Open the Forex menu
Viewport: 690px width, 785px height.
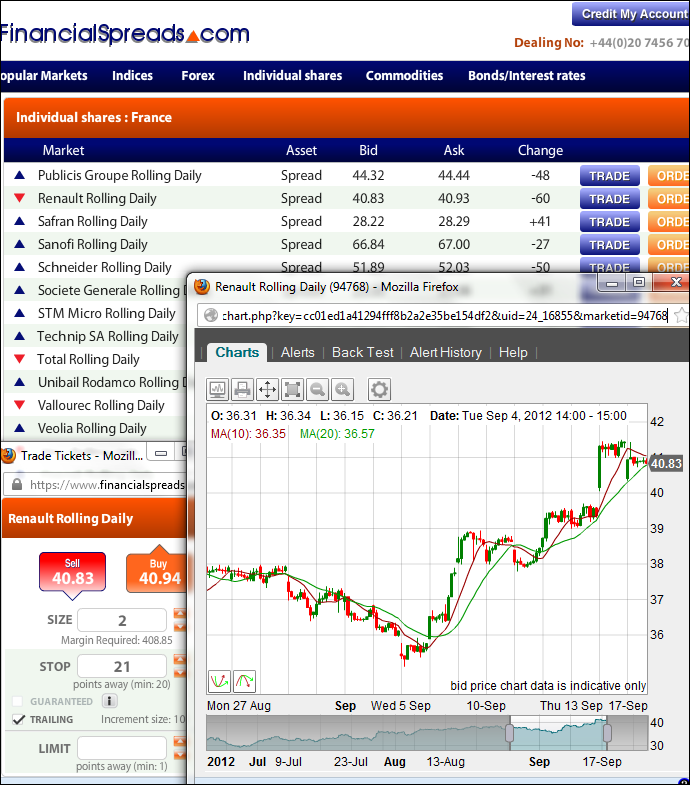[198, 76]
